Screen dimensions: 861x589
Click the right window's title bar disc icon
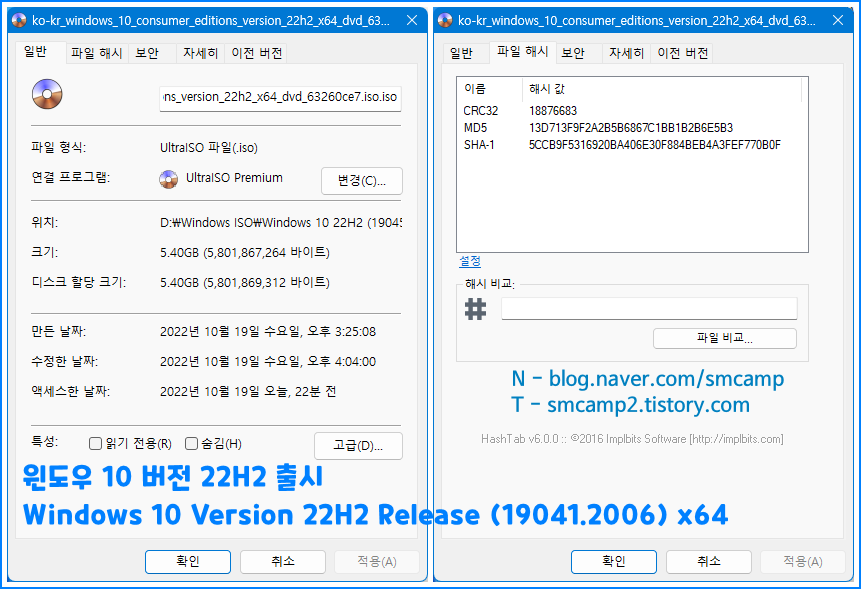pyautogui.click(x=445, y=21)
